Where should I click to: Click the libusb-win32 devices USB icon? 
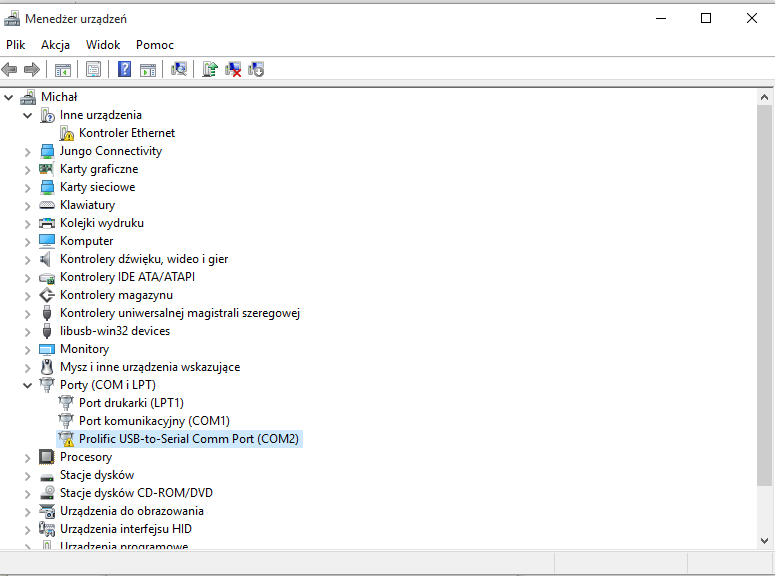point(47,331)
